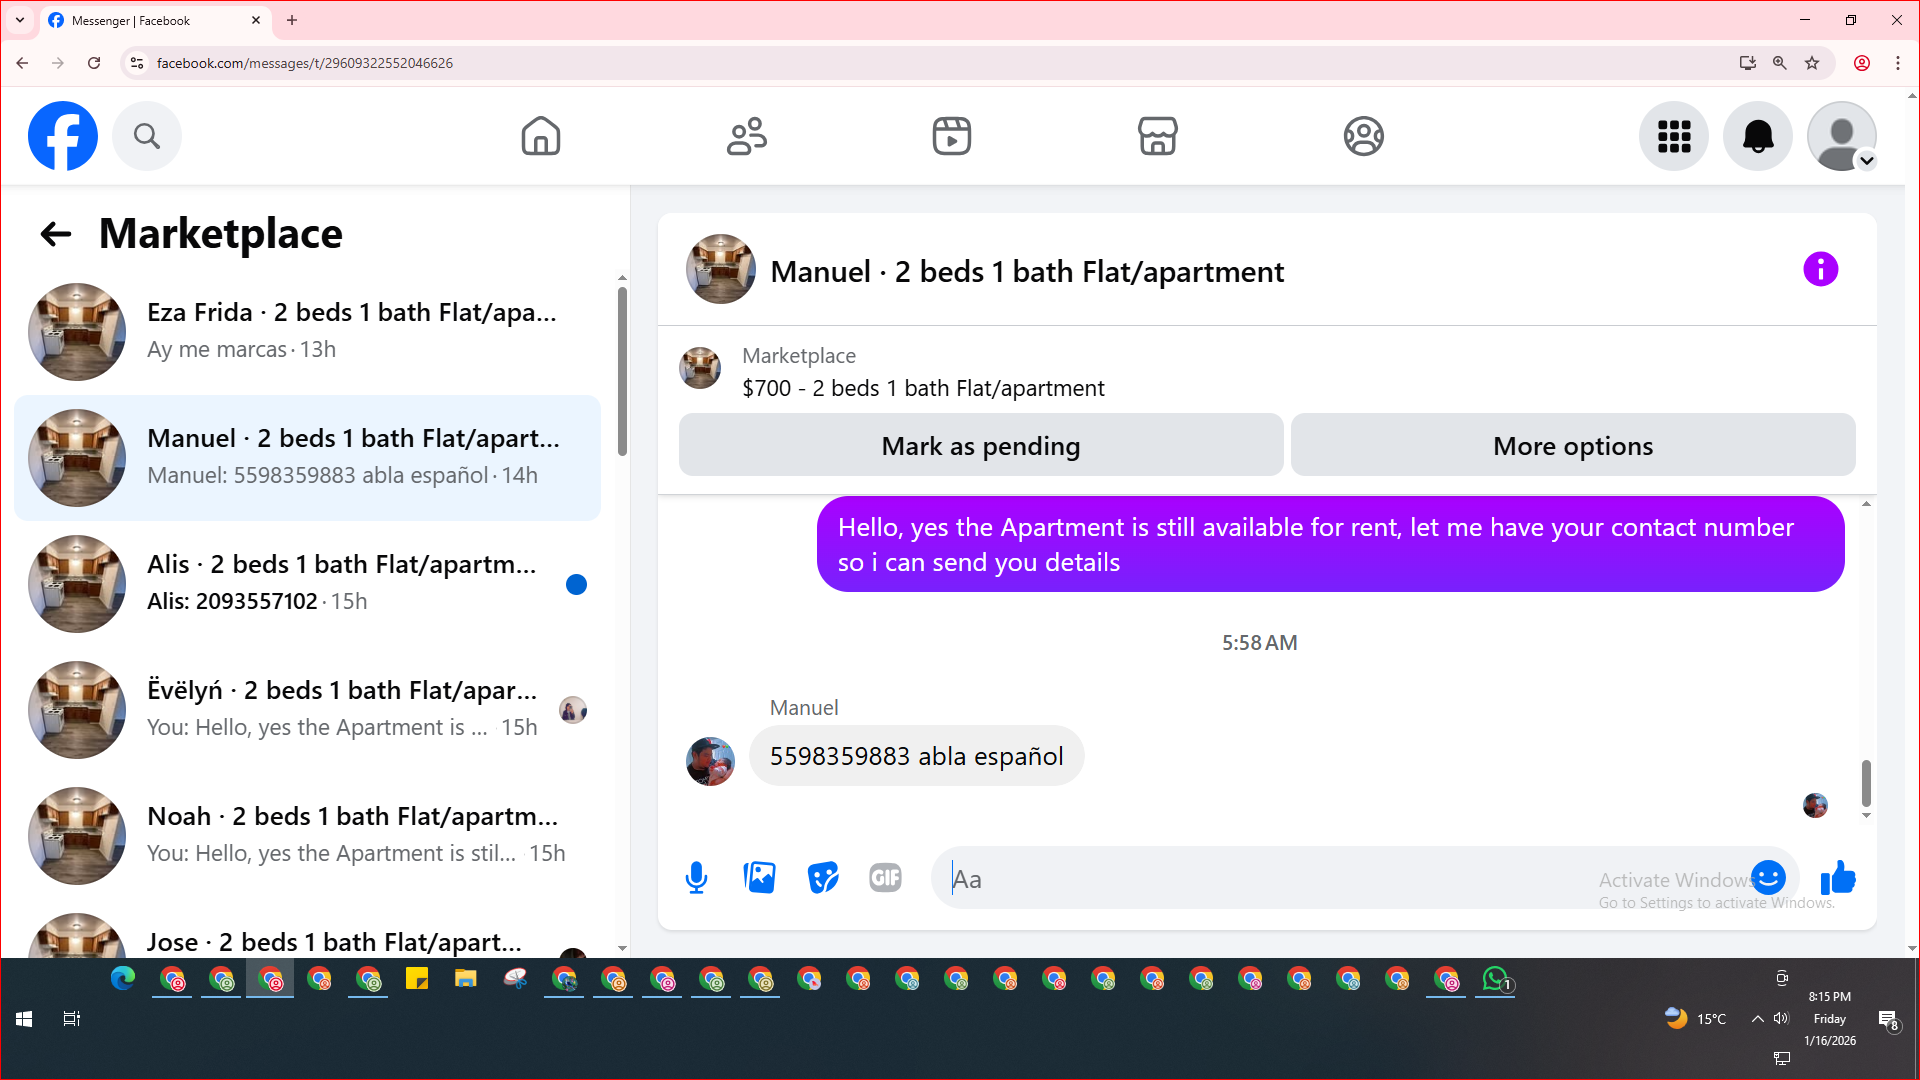Viewport: 1920px width, 1080px height.
Task: Open the Marketplace tab in navigation
Action: pyautogui.click(x=1157, y=136)
